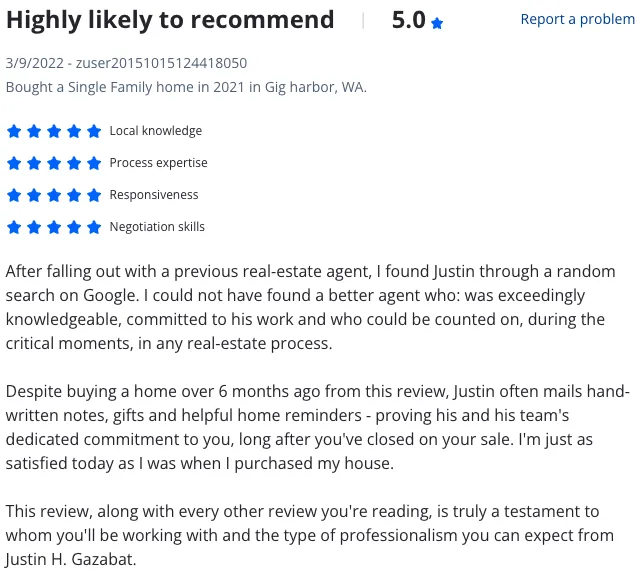This screenshot has height=573, width=643.
Task: Click the Process expertise label
Action: (158, 163)
